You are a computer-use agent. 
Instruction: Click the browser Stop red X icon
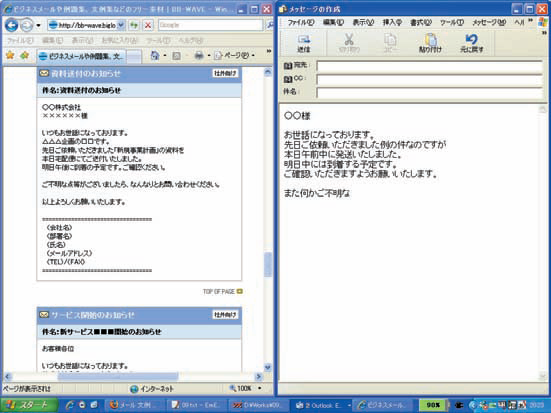[x=148, y=25]
